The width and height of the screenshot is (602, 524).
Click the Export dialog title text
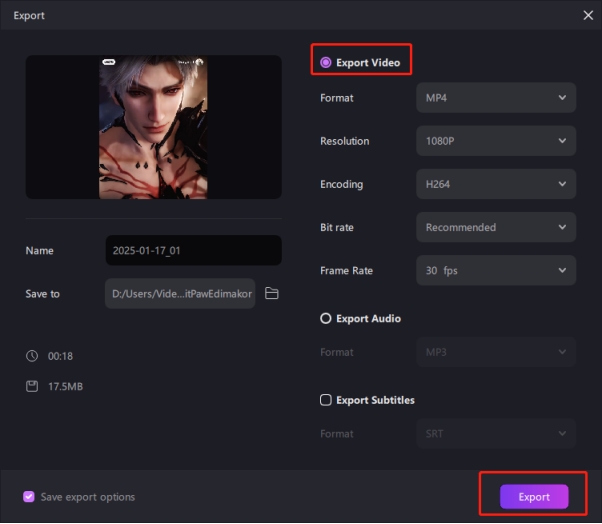click(x=29, y=16)
